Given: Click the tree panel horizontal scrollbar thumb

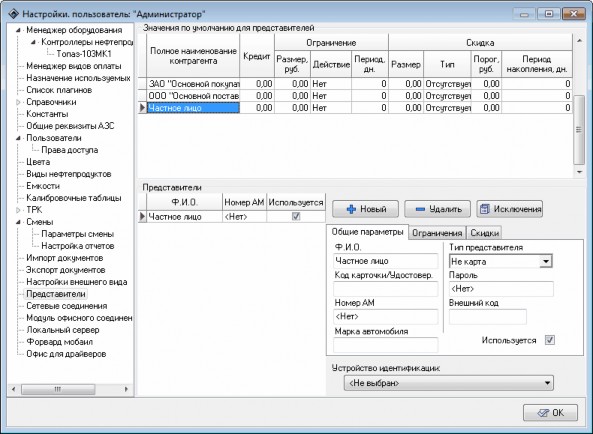Looking at the screenshot, I should 58,389.
